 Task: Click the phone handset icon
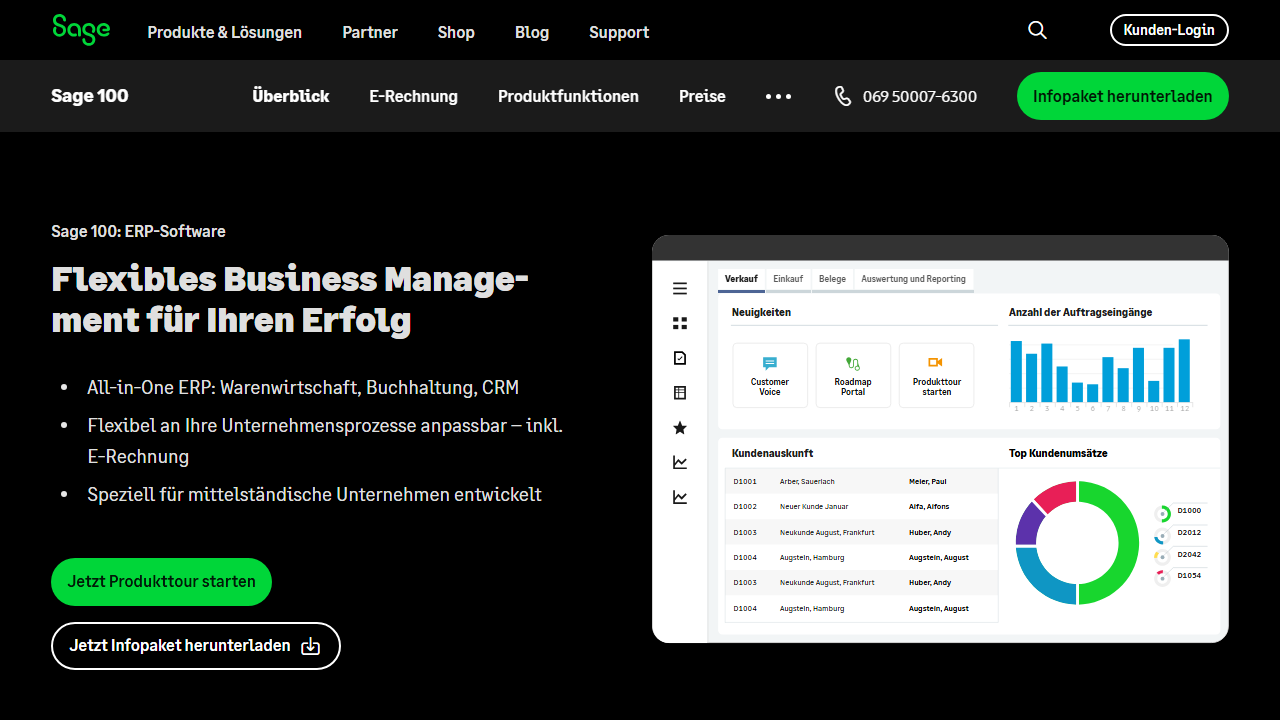point(843,96)
